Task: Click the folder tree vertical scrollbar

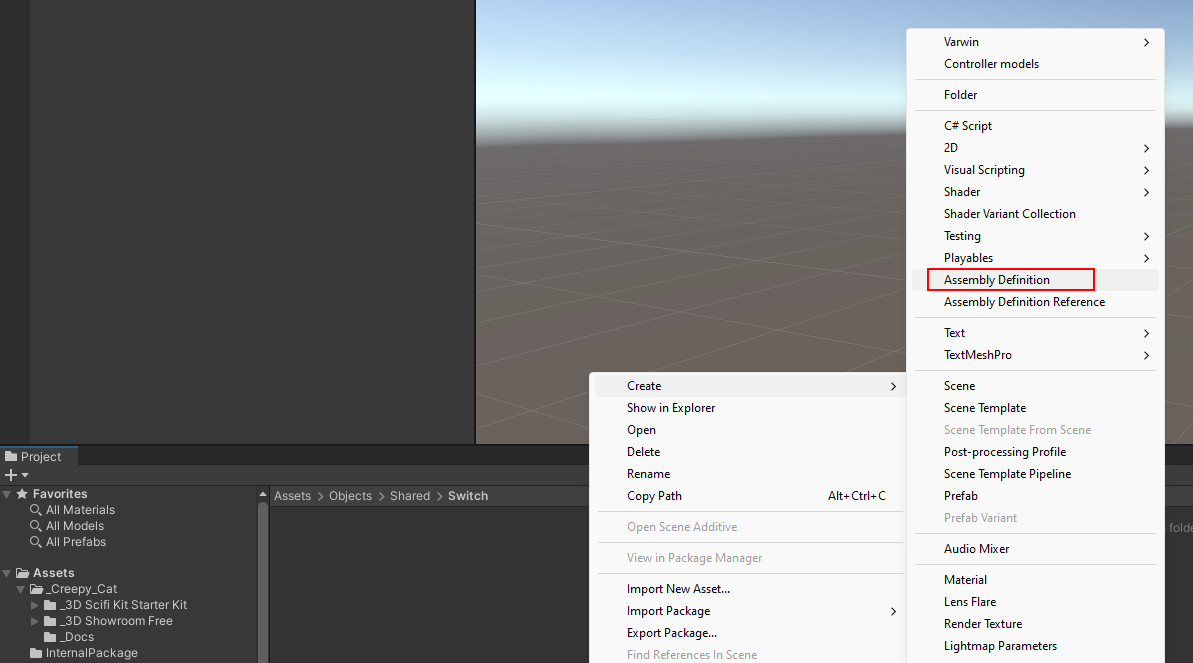Action: 263,580
